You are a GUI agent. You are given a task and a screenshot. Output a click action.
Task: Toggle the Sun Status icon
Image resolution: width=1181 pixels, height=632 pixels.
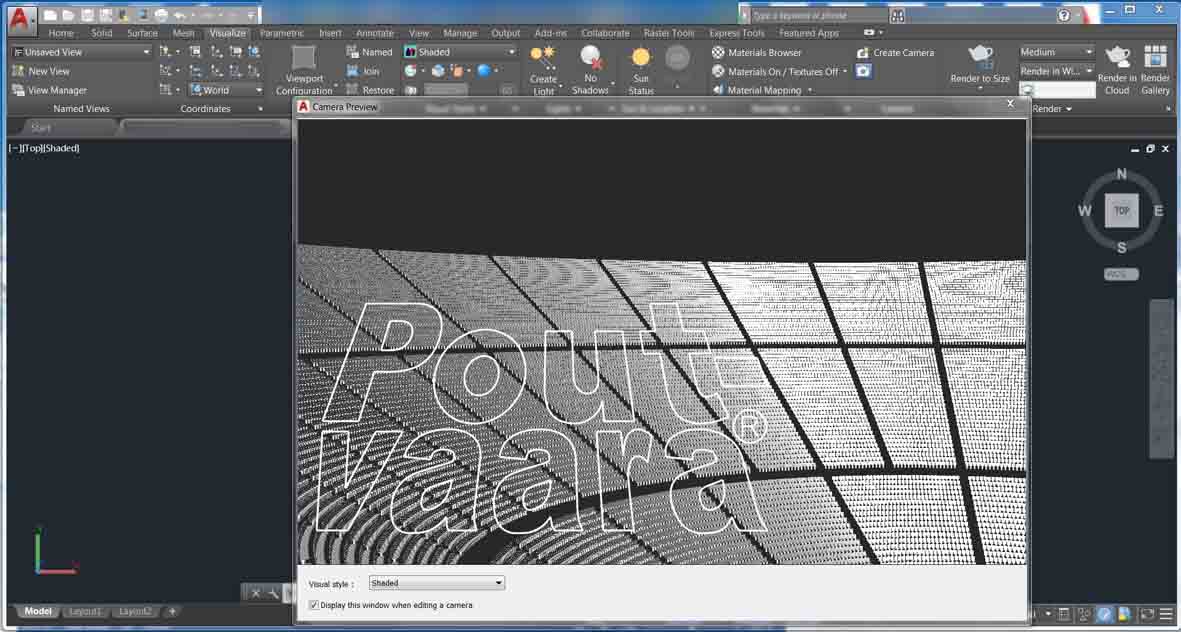click(641, 57)
